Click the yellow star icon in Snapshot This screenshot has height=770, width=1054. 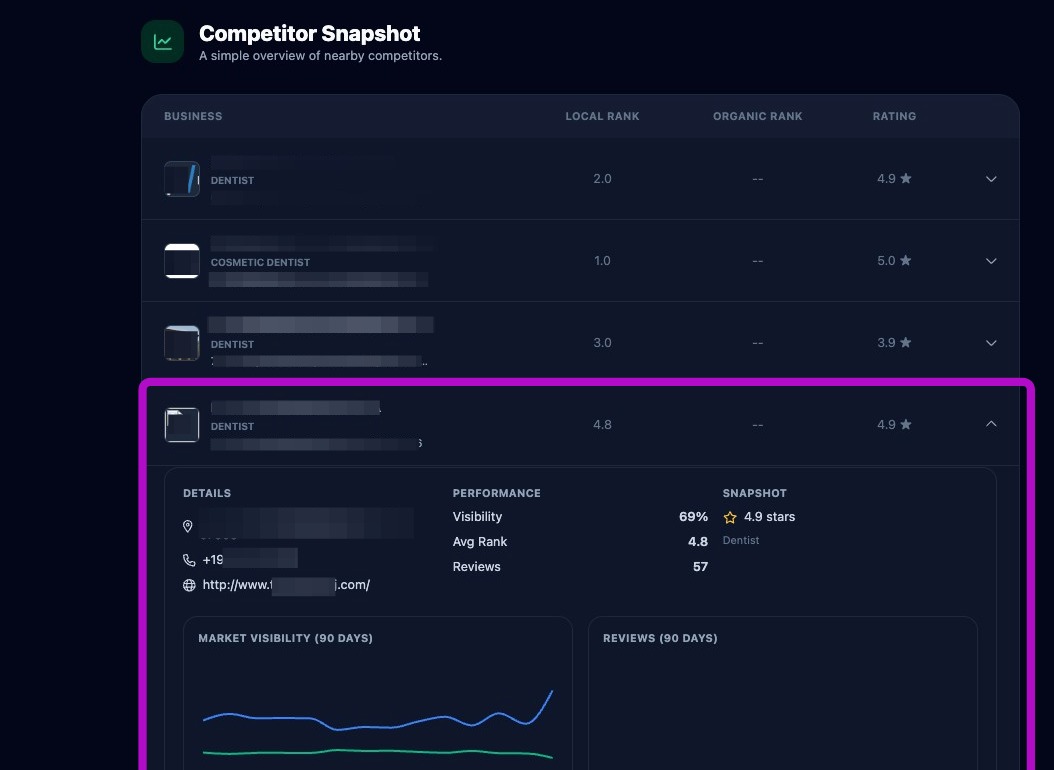point(730,517)
